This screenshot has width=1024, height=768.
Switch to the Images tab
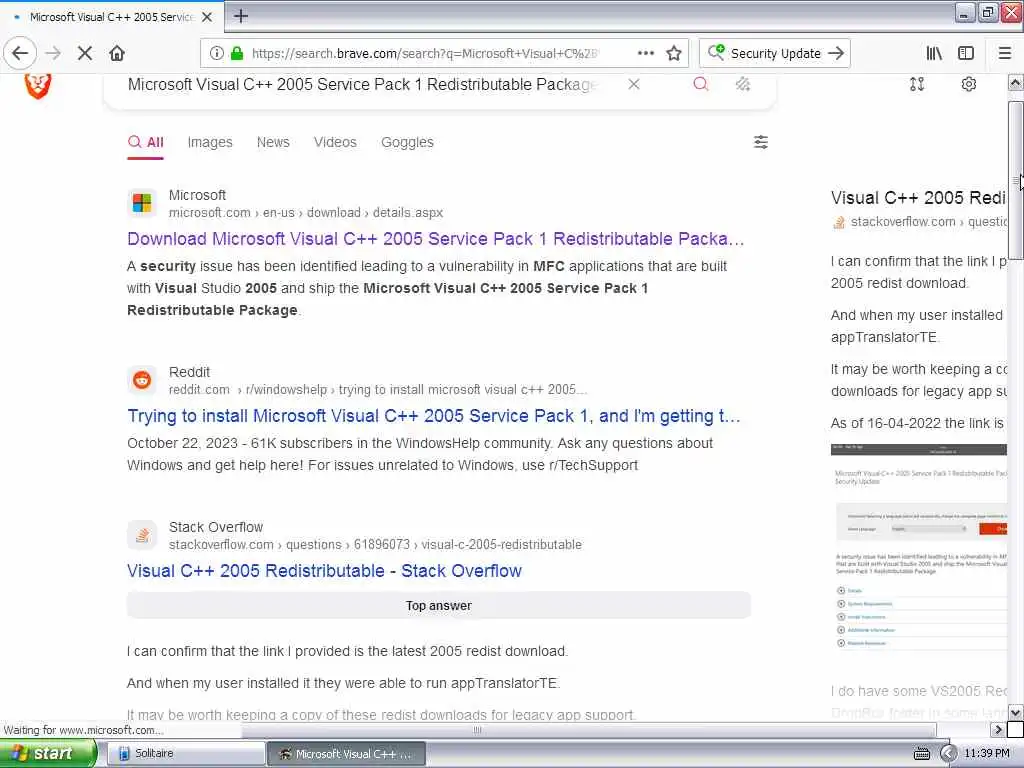click(x=210, y=142)
